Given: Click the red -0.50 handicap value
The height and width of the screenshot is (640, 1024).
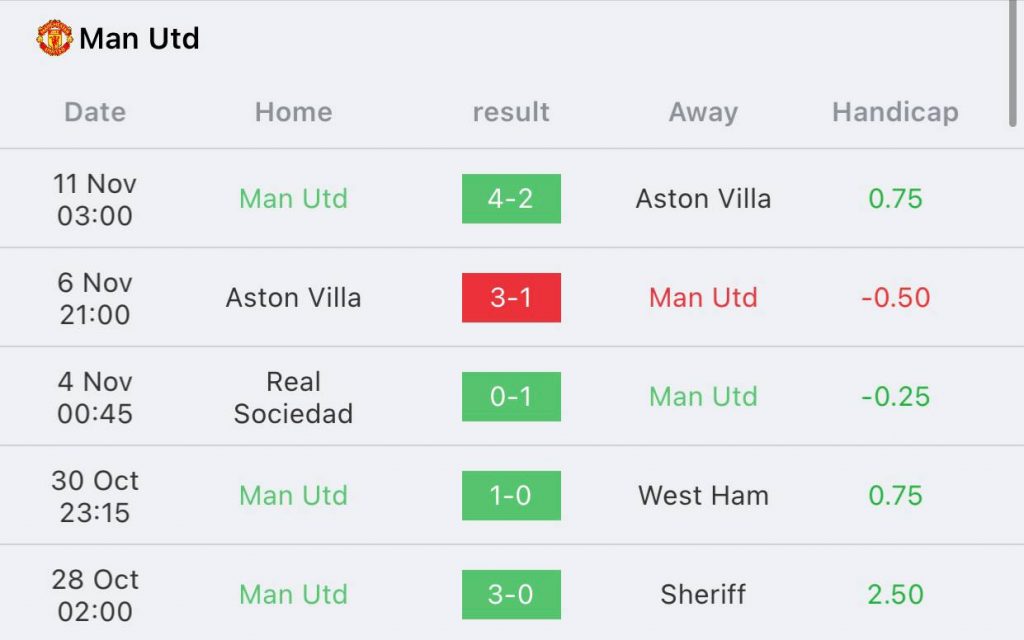Looking at the screenshot, I should [x=895, y=298].
